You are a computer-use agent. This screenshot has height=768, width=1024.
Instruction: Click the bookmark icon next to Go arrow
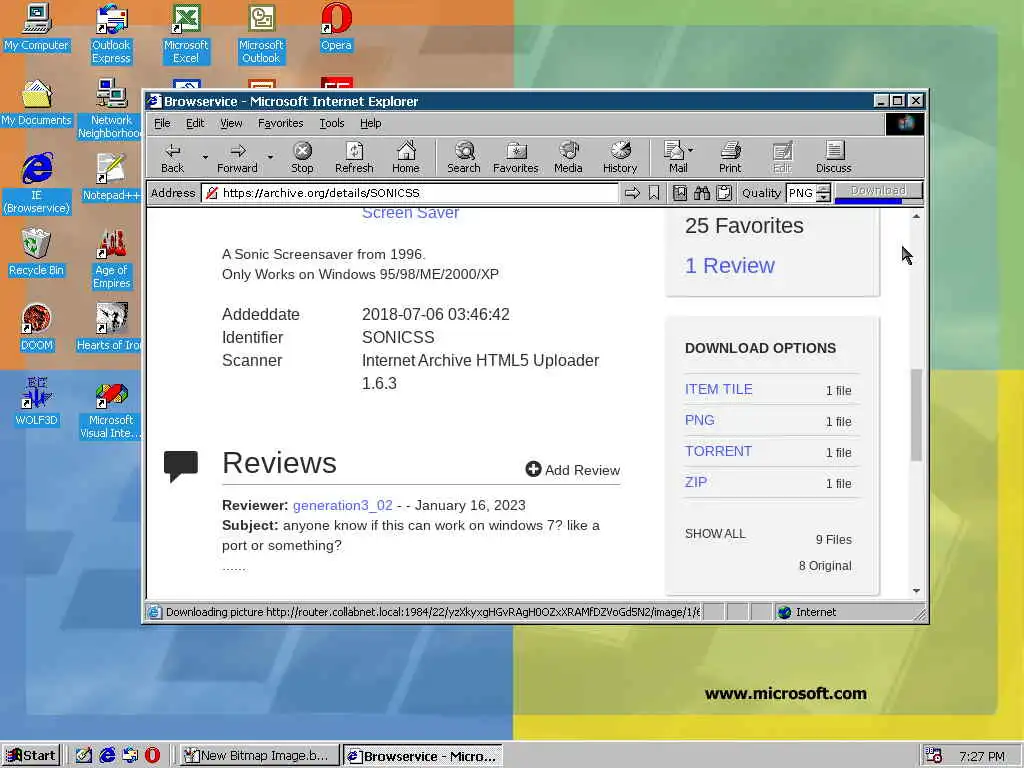pos(654,193)
